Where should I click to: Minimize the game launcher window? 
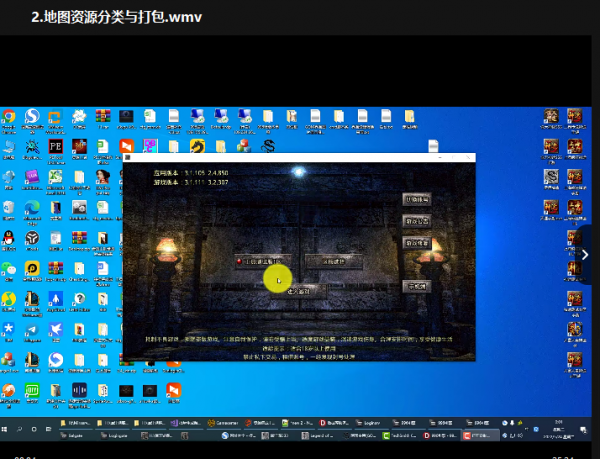[440, 157]
